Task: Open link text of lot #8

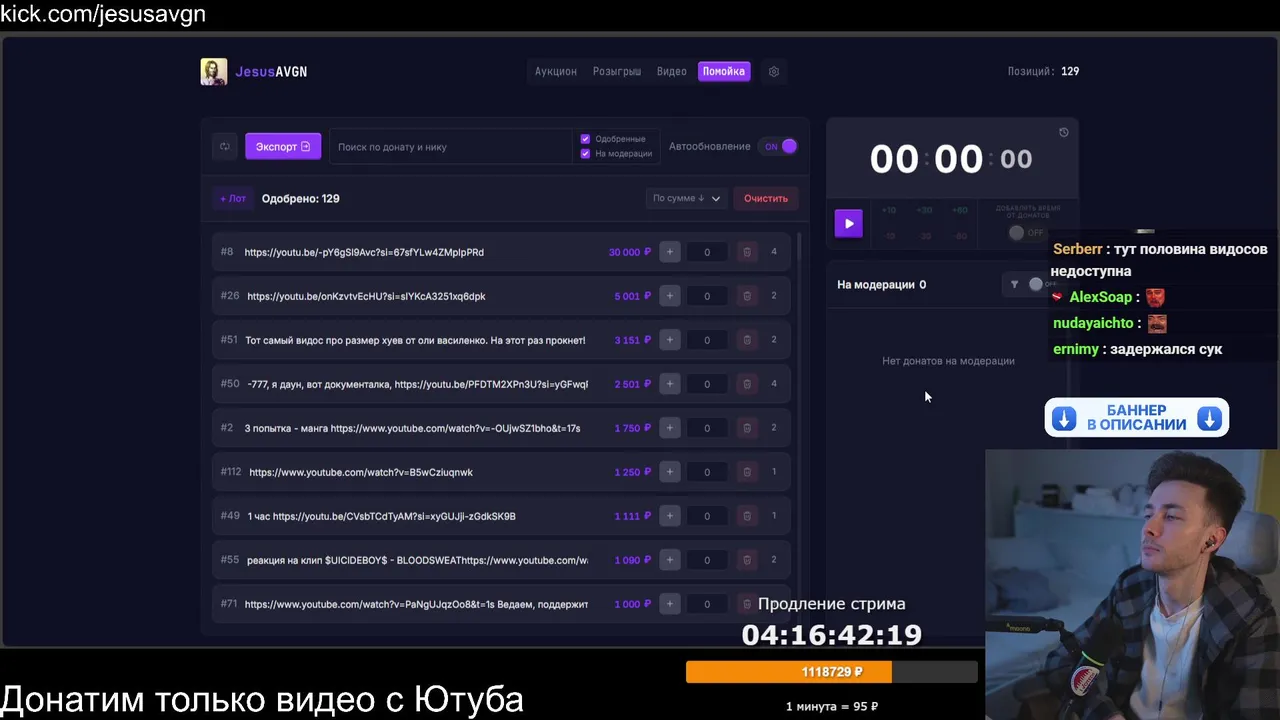Action: coord(364,252)
